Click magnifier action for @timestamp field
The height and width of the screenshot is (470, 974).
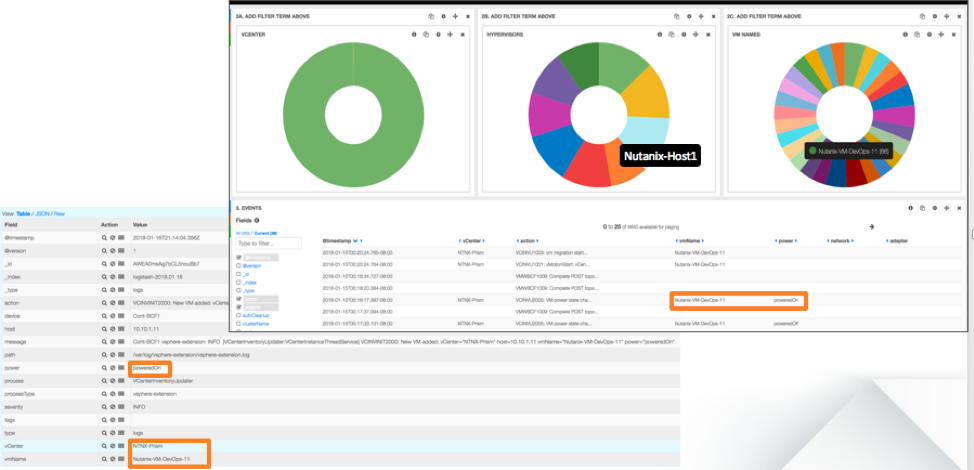(x=104, y=238)
